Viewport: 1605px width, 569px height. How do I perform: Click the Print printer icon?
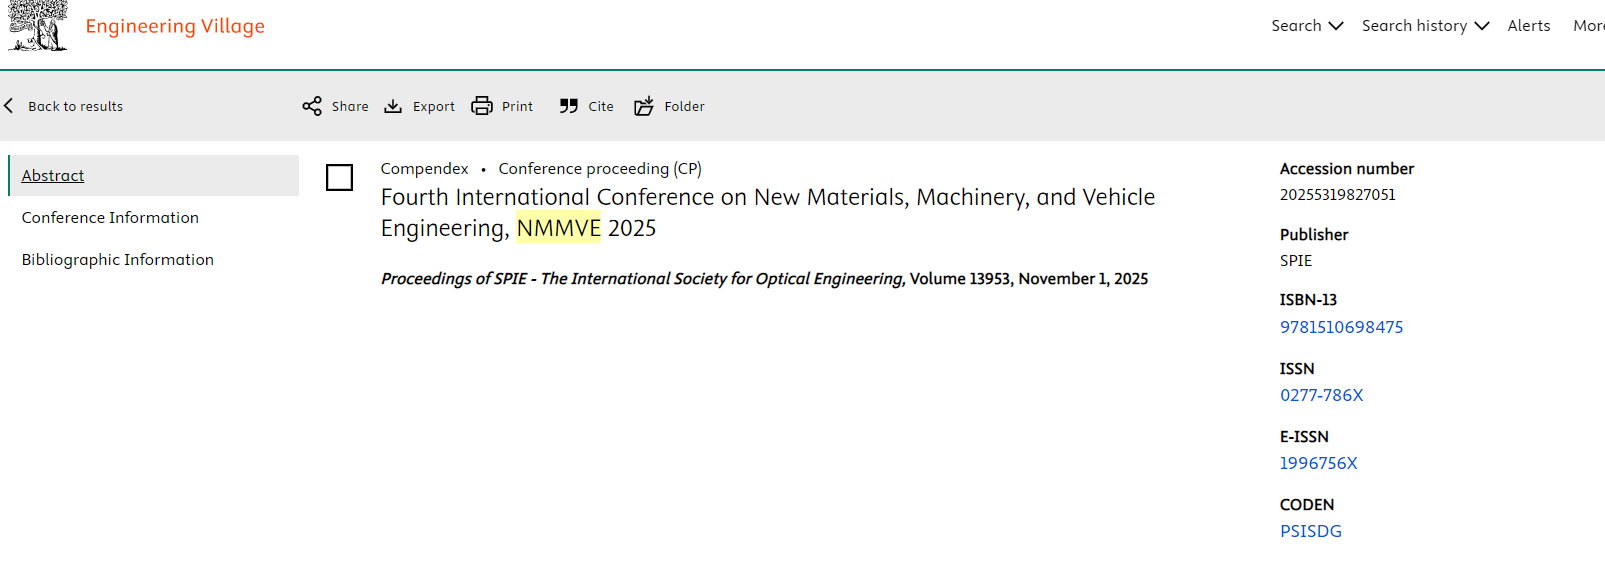pos(482,106)
